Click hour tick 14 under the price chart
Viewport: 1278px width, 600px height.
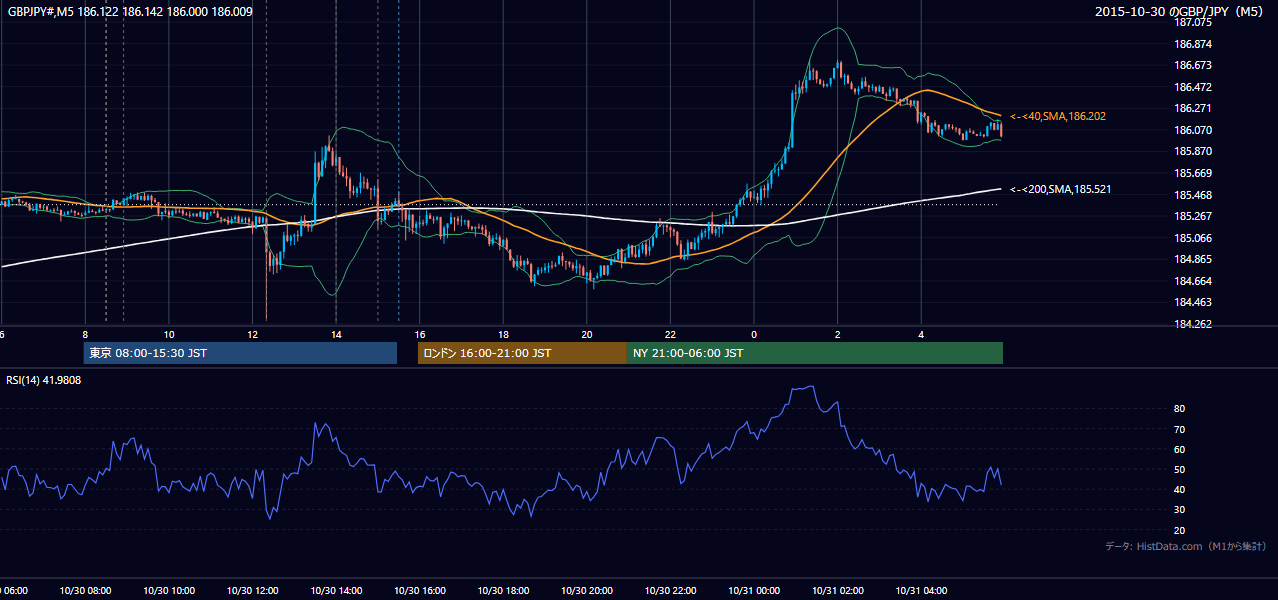pos(336,334)
